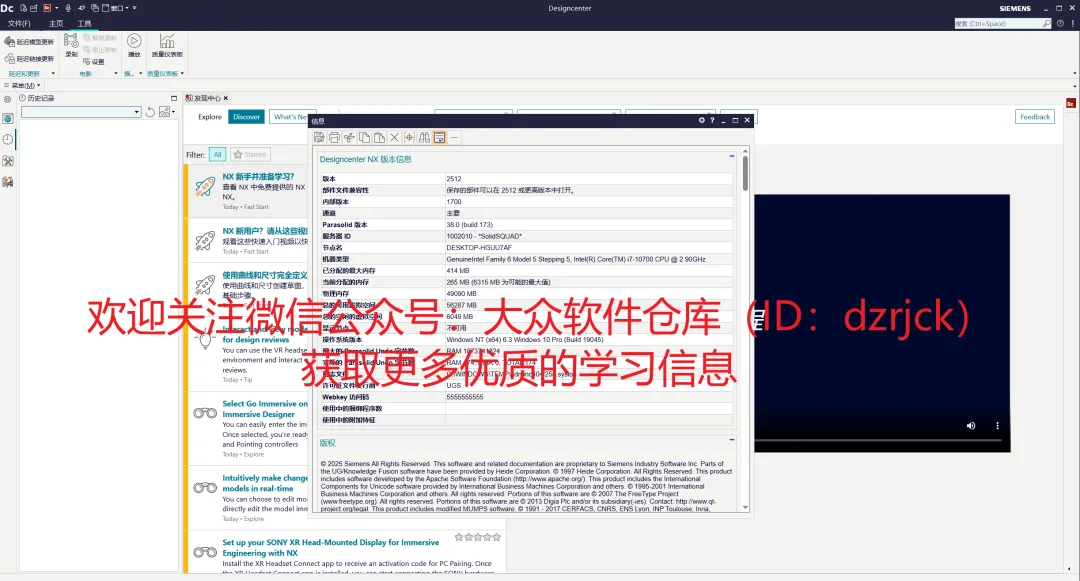The width and height of the screenshot is (1080, 581).
Task: Click the 信息 window vertical scrollbar thumb
Action: pyautogui.click(x=745, y=173)
